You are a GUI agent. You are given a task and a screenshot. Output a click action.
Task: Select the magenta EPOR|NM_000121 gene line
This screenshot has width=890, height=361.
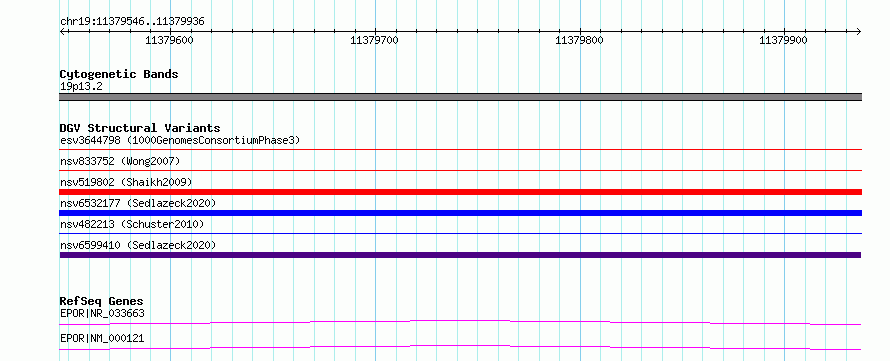[x=460, y=347]
